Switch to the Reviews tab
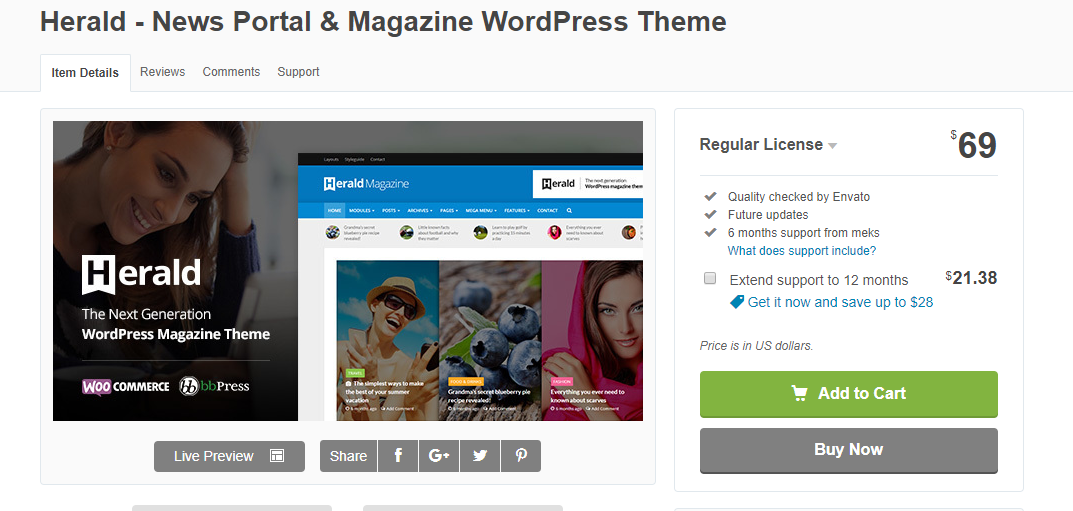Screen dimensions: 1073x511 [x=162, y=72]
